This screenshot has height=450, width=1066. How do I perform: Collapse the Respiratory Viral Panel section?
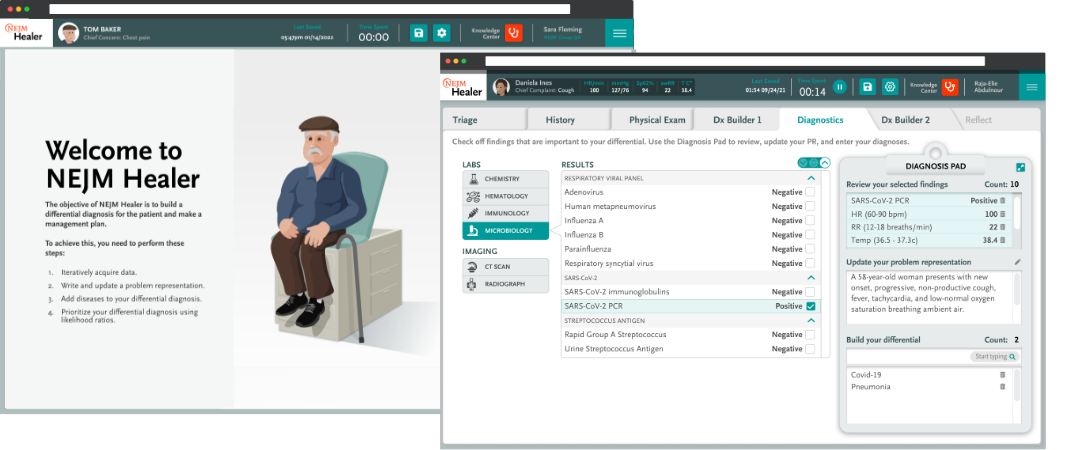click(810, 178)
